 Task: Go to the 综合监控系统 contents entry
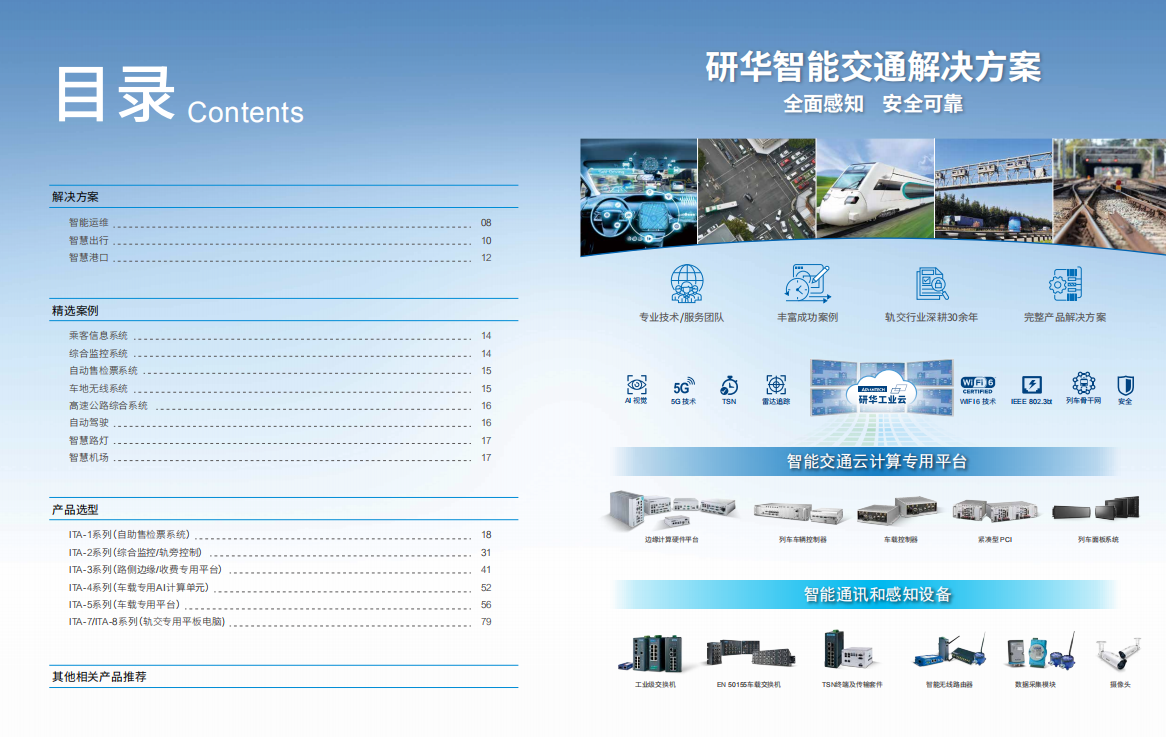280,353
